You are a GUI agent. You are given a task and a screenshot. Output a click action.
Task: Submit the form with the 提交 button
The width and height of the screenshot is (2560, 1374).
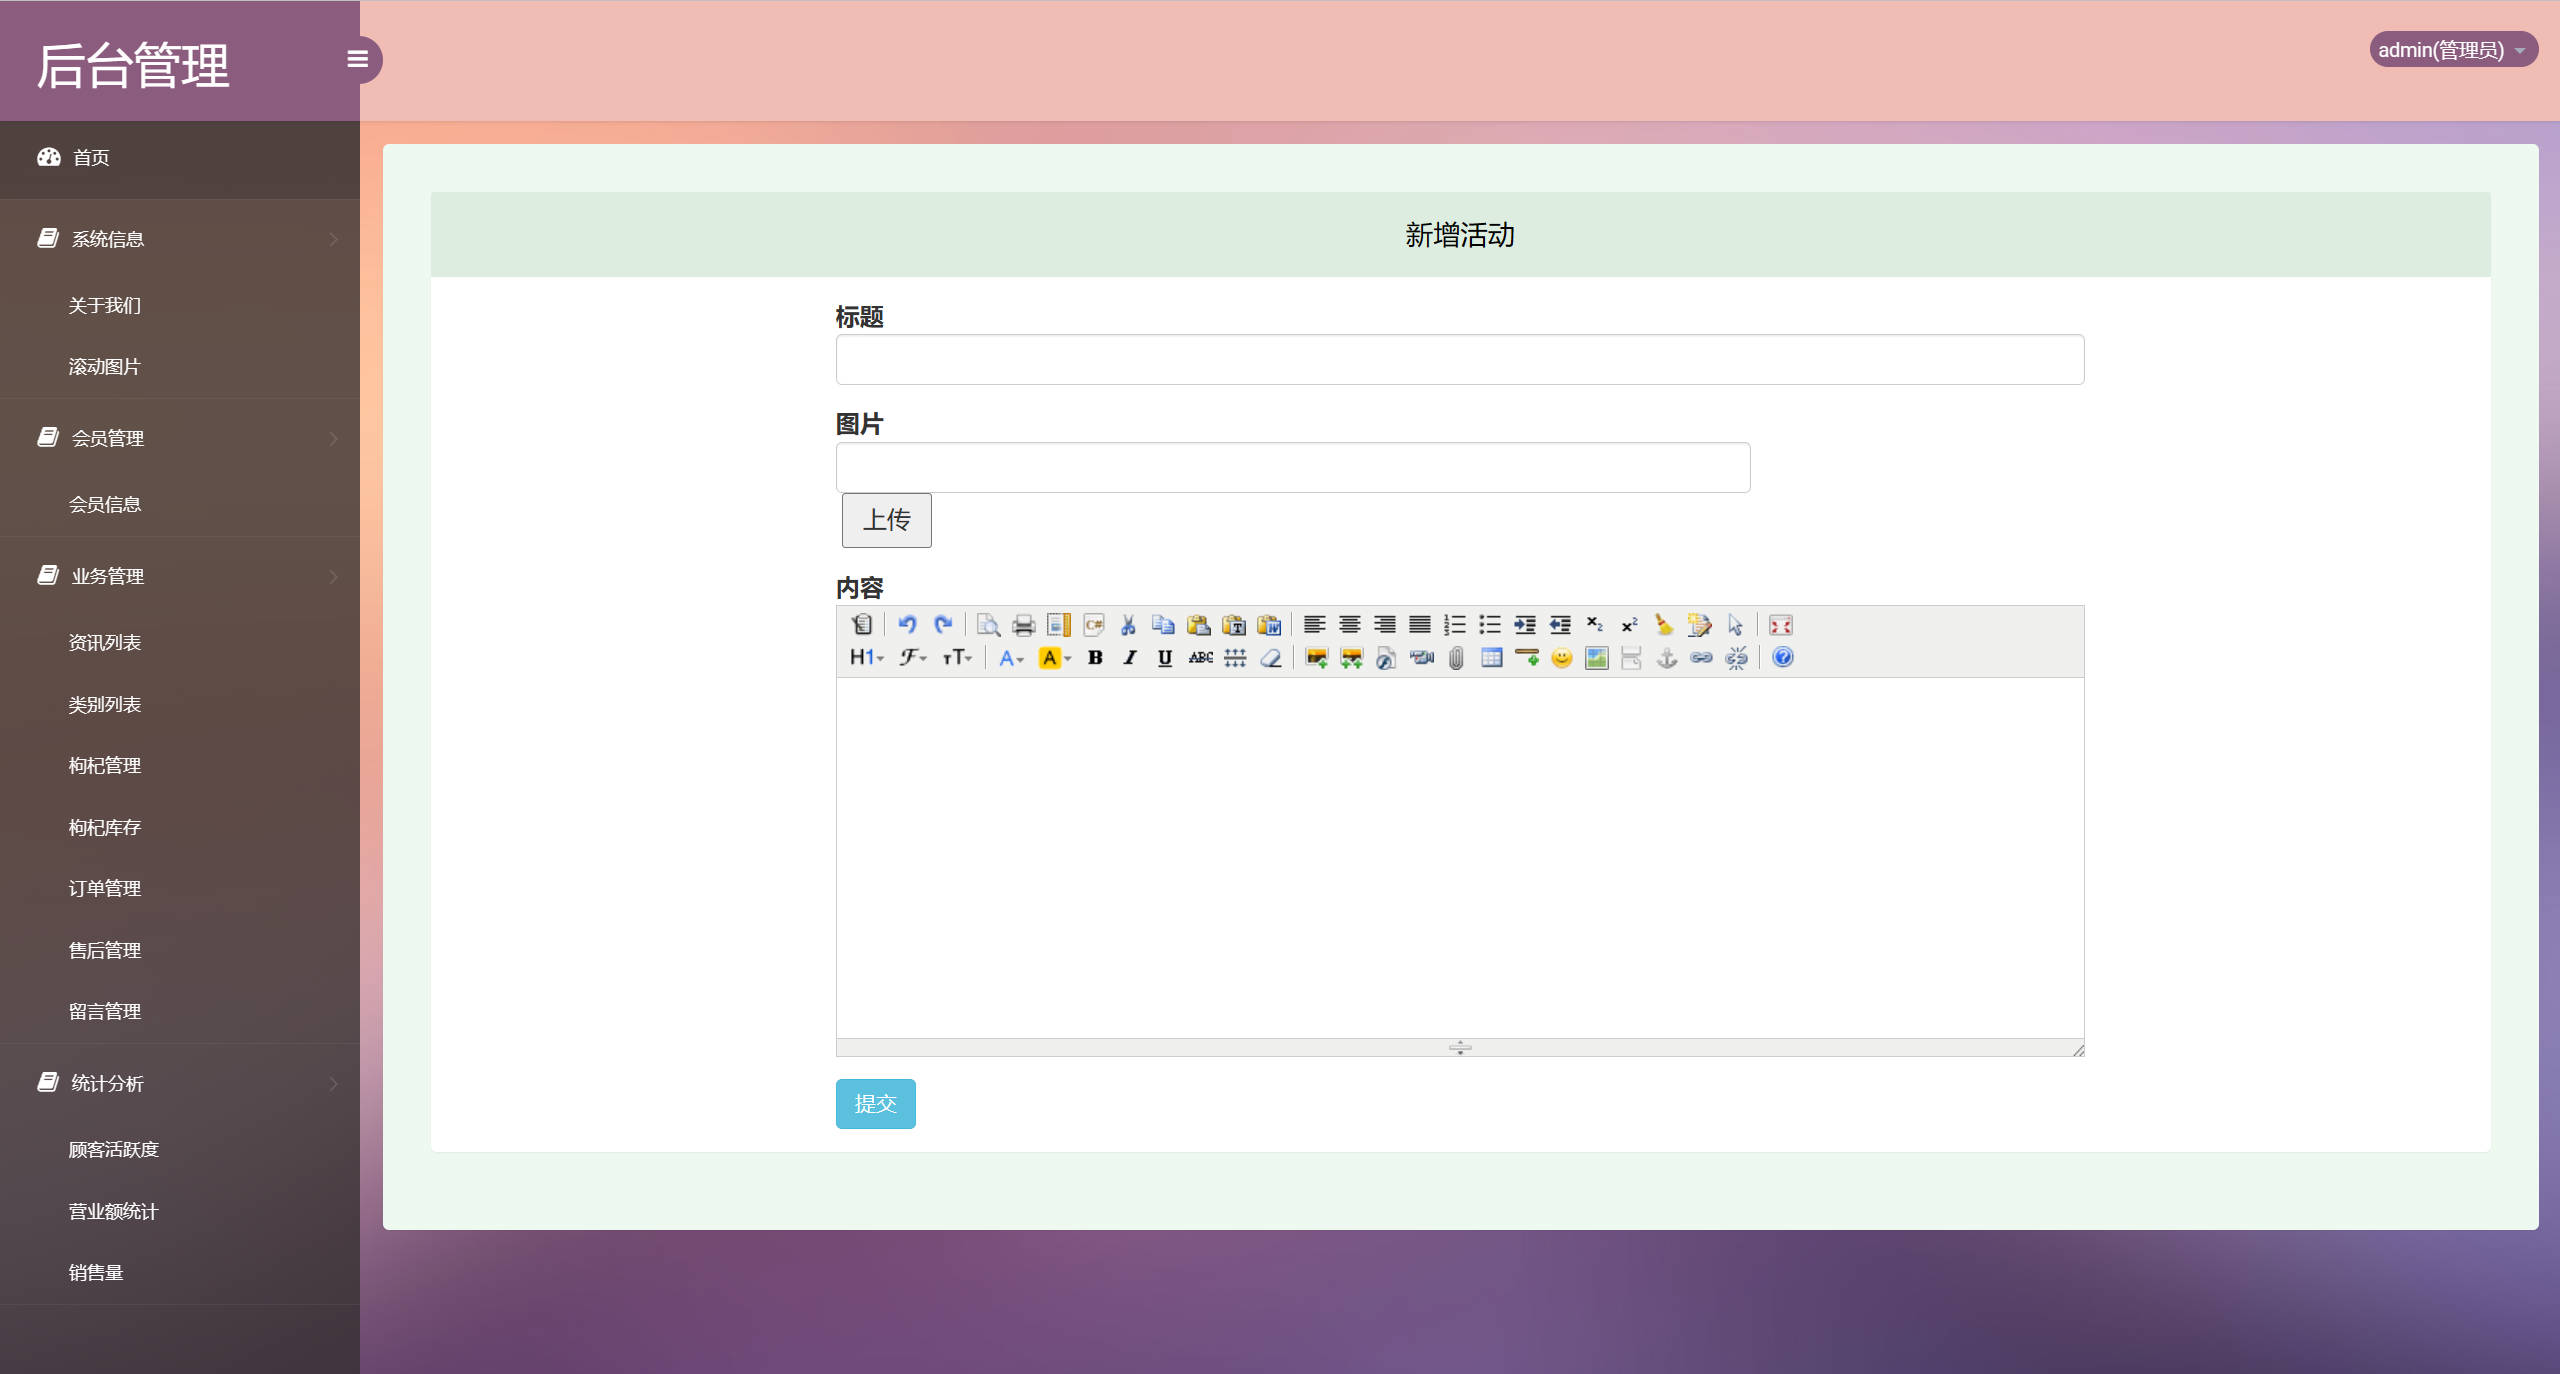pyautogui.click(x=874, y=1104)
